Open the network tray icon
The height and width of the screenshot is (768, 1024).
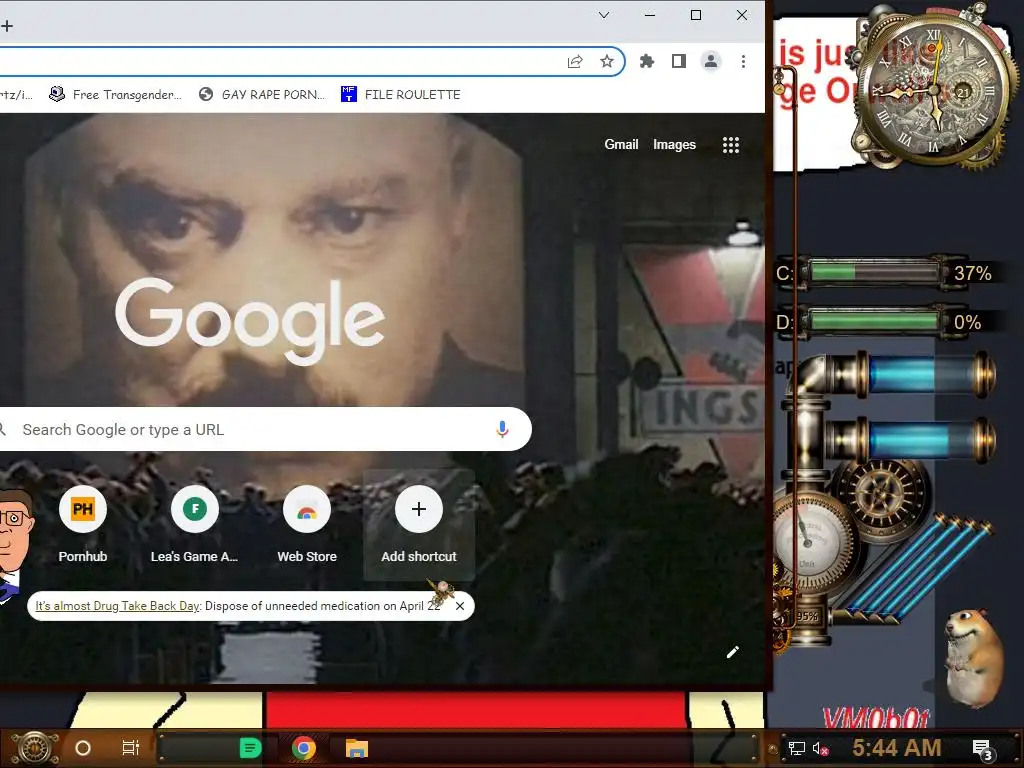(x=797, y=748)
